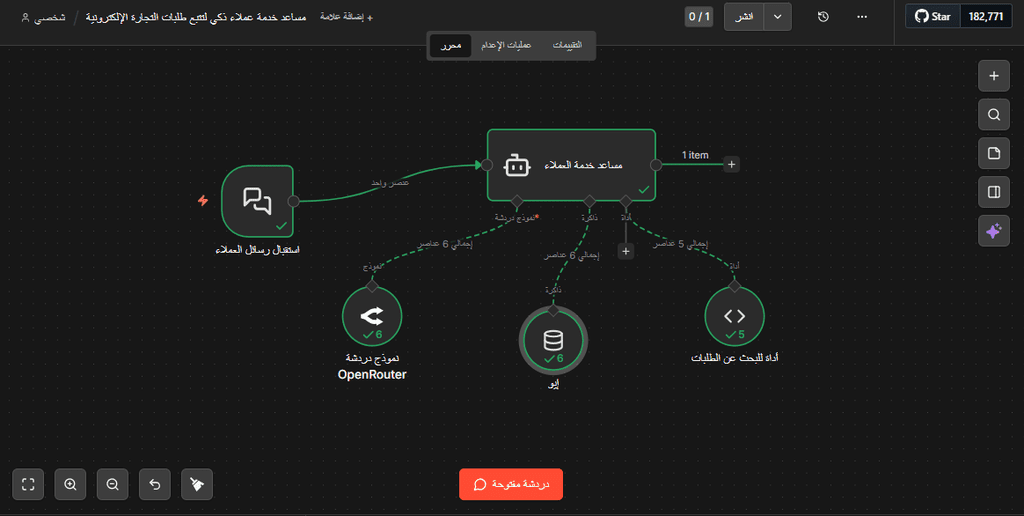This screenshot has width=1024, height=516.
Task: Expand the publish button dropdown arrow
Action: click(x=778, y=17)
